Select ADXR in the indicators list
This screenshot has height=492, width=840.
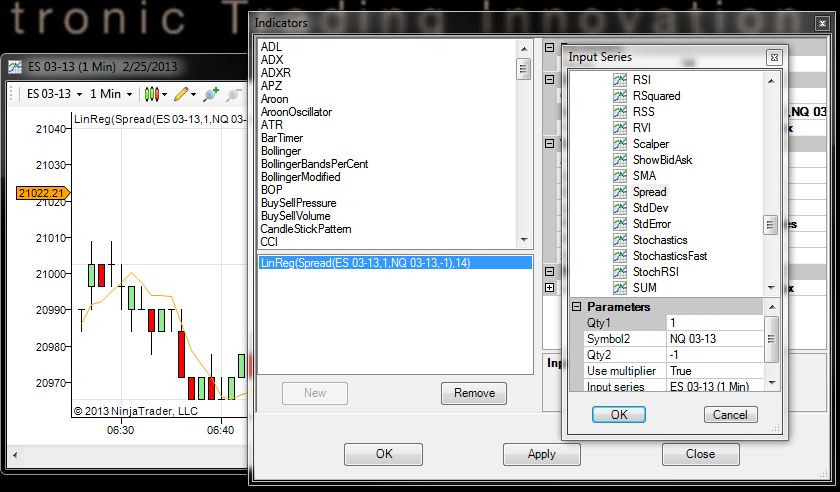tap(275, 73)
